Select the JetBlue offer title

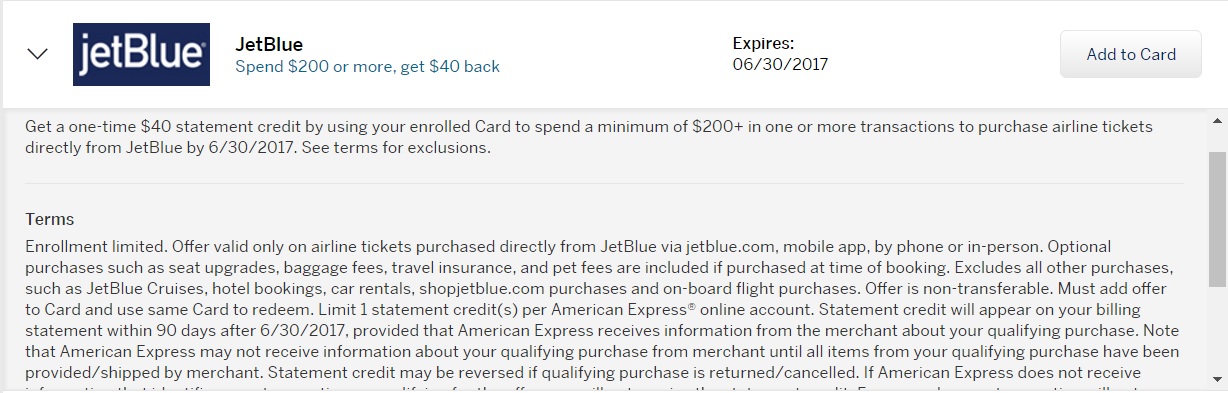pos(268,44)
